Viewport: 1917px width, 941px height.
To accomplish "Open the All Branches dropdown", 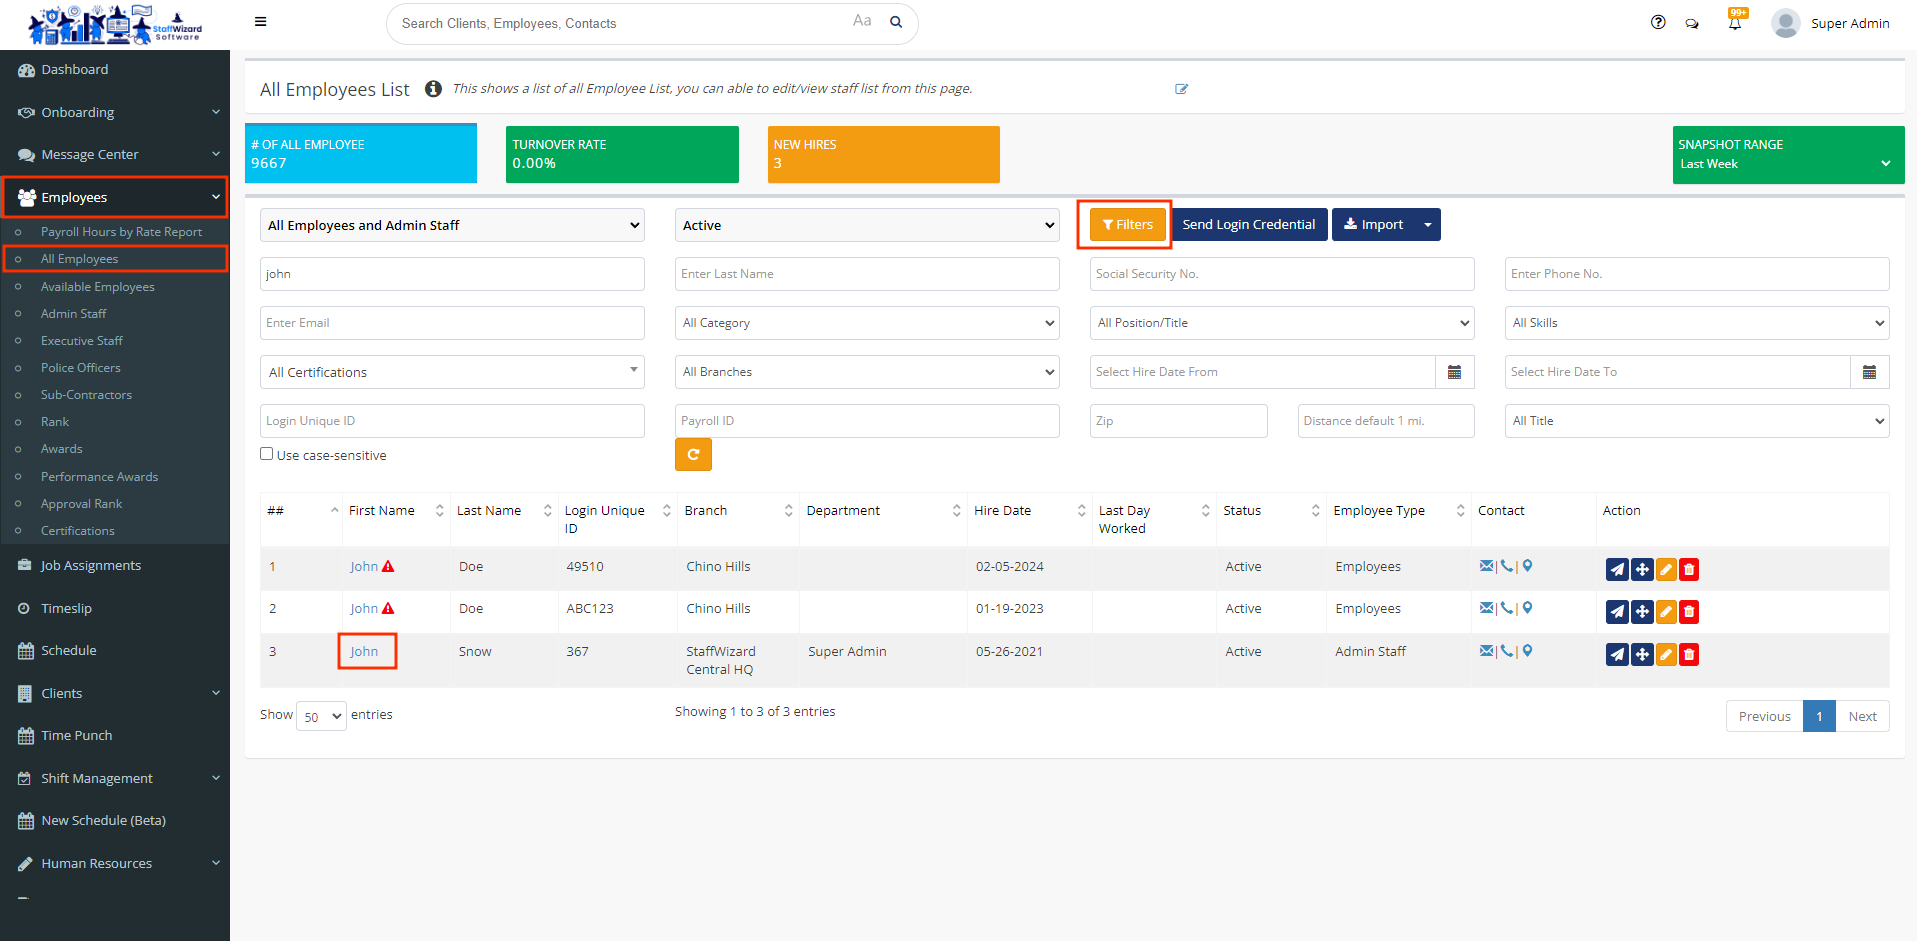I will (x=867, y=372).
